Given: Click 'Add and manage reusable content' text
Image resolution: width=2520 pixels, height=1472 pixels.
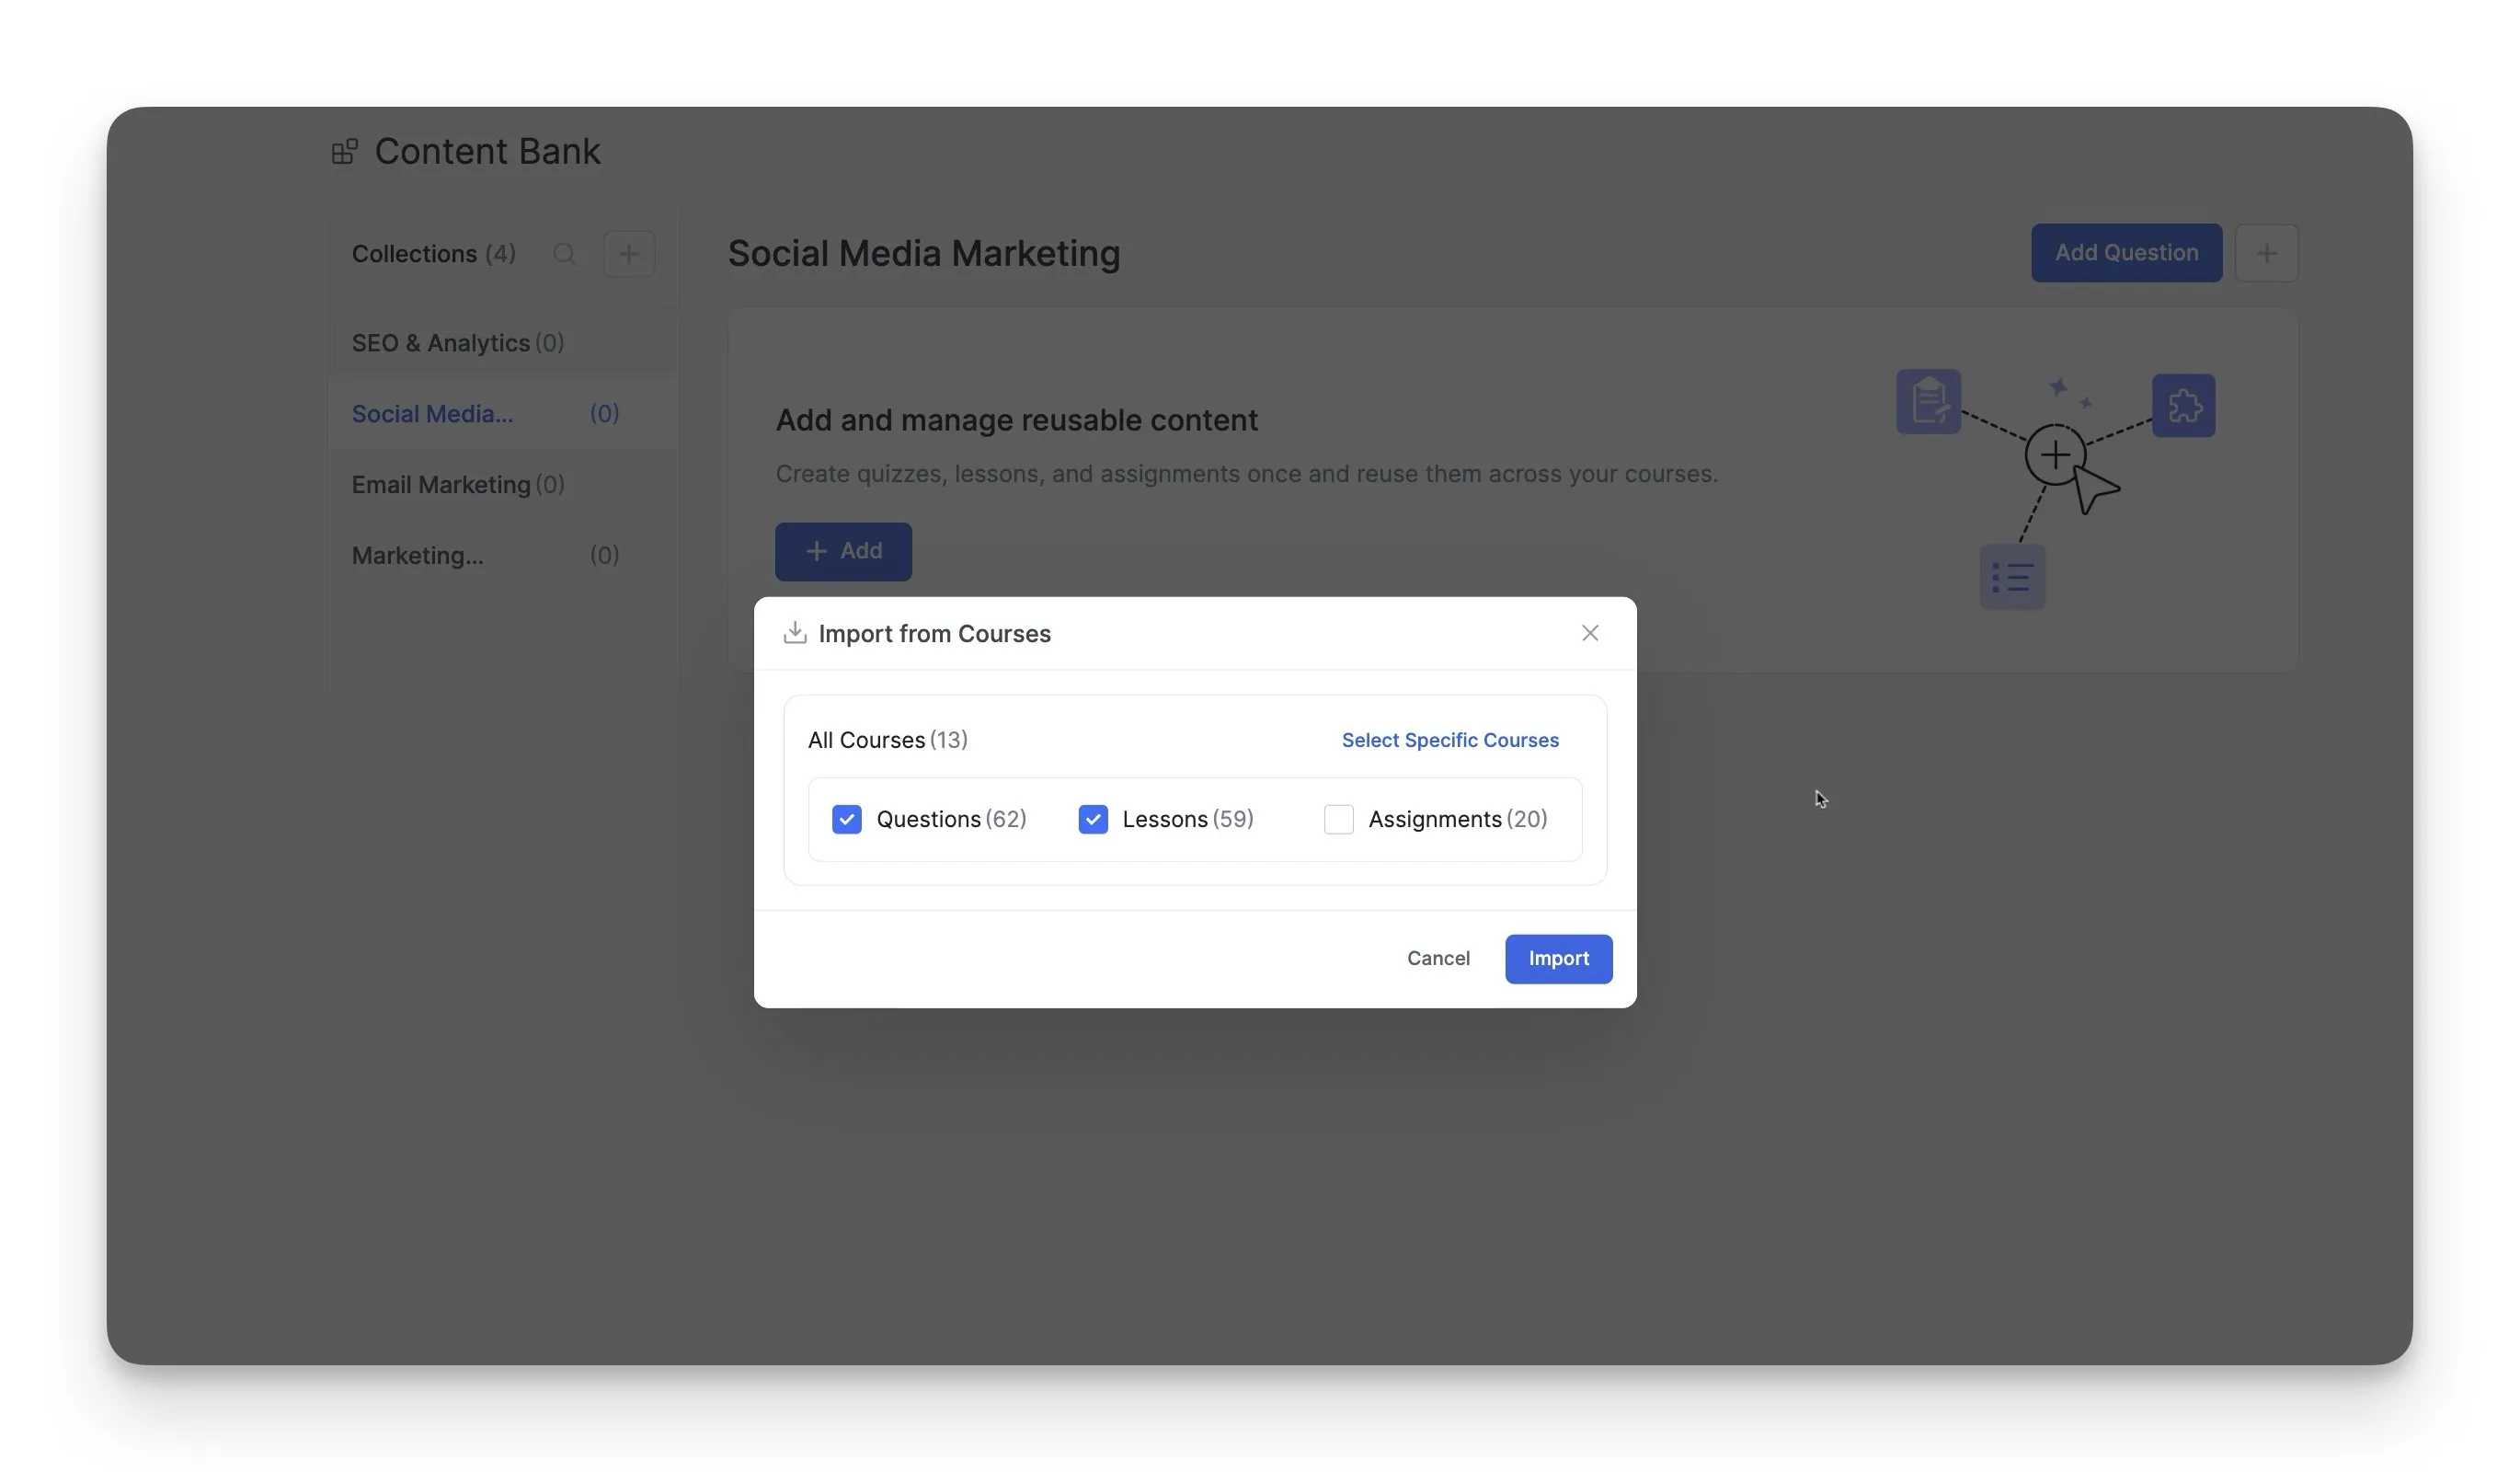Looking at the screenshot, I should pyautogui.click(x=1016, y=420).
